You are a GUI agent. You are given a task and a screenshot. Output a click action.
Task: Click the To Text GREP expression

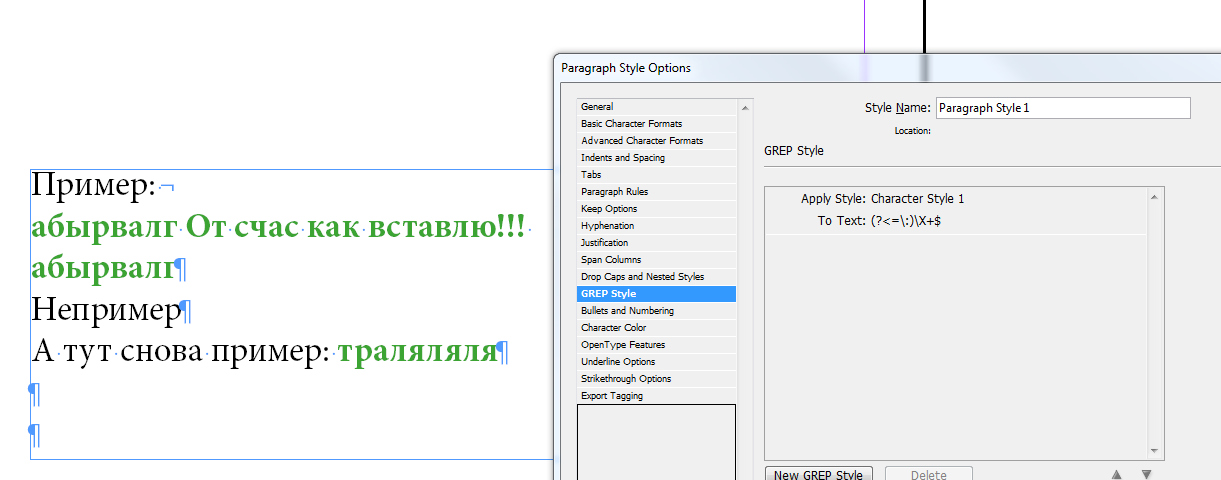point(905,221)
